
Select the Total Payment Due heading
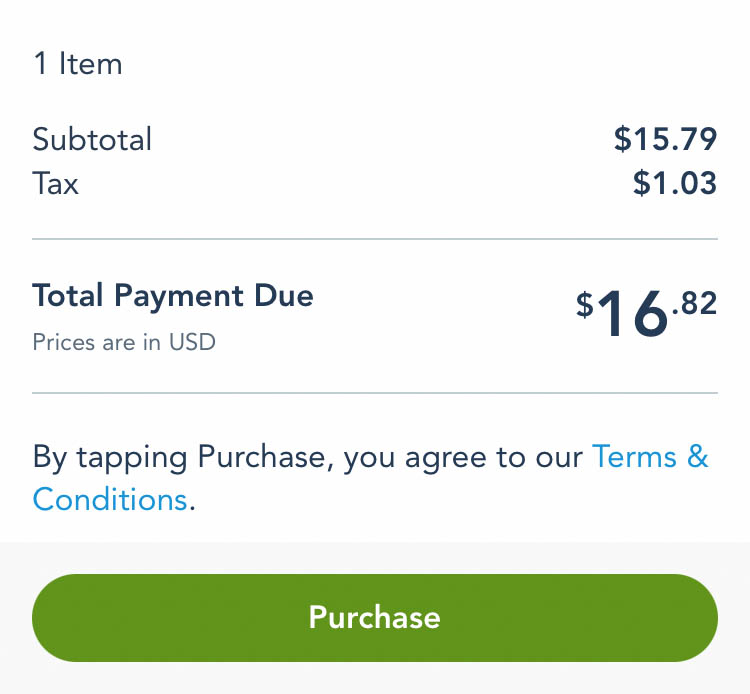[x=173, y=296]
